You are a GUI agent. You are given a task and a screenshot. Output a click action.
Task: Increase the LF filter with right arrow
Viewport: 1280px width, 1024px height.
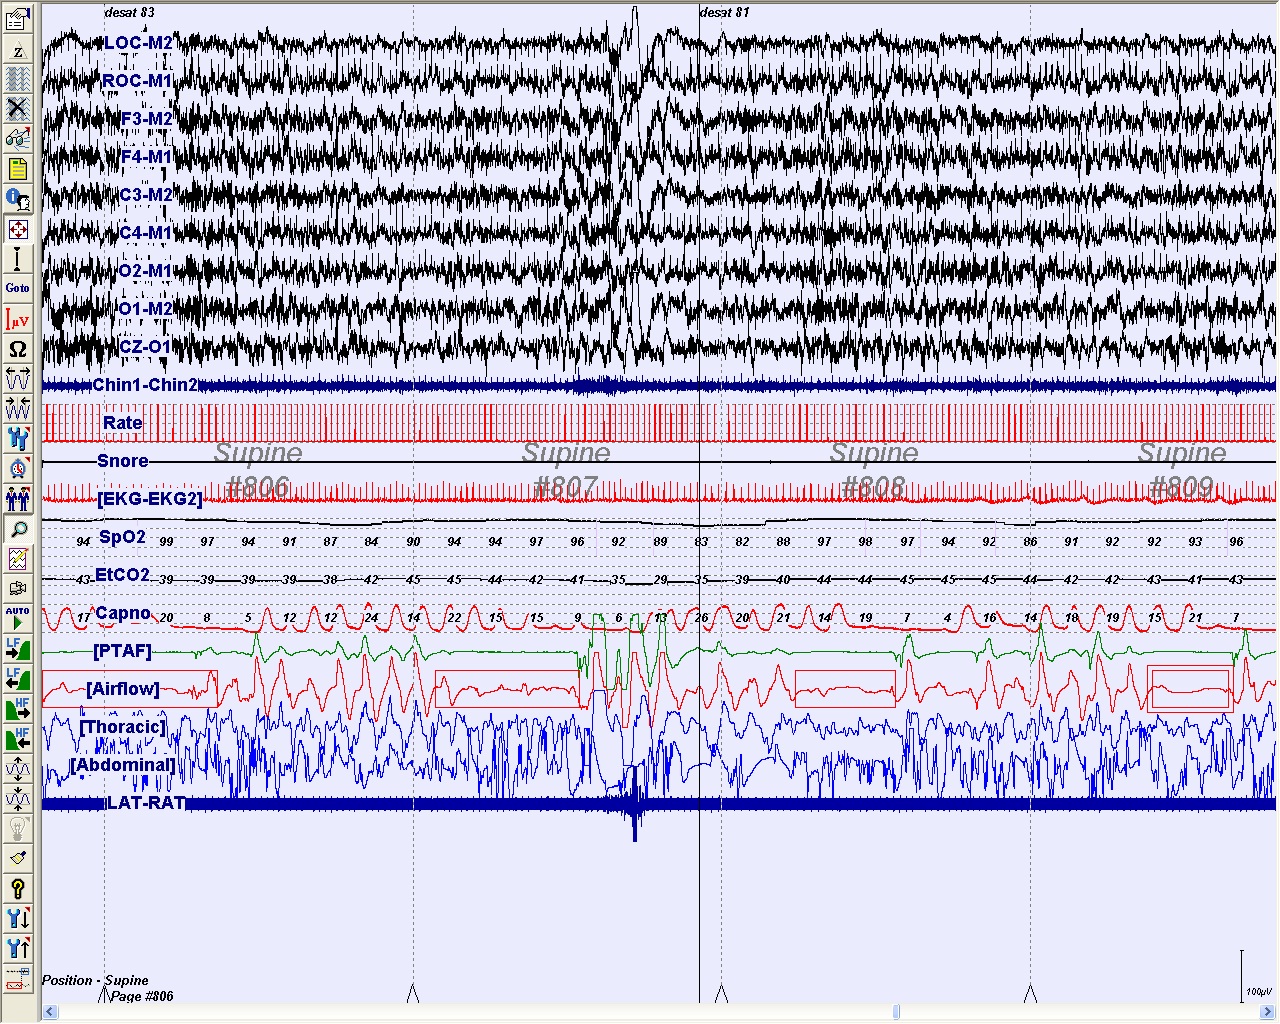coord(17,649)
